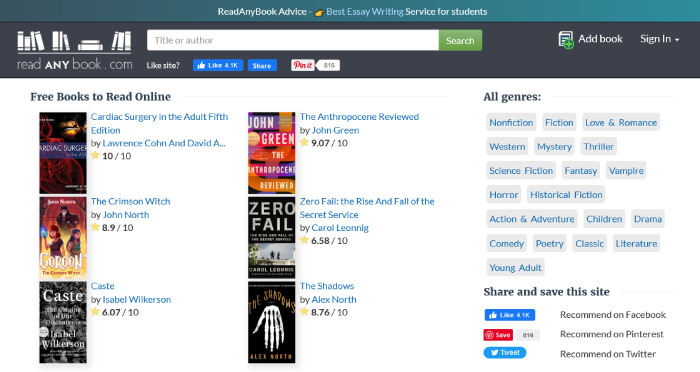Click the Add book icon
700x372 pixels.
566,40
